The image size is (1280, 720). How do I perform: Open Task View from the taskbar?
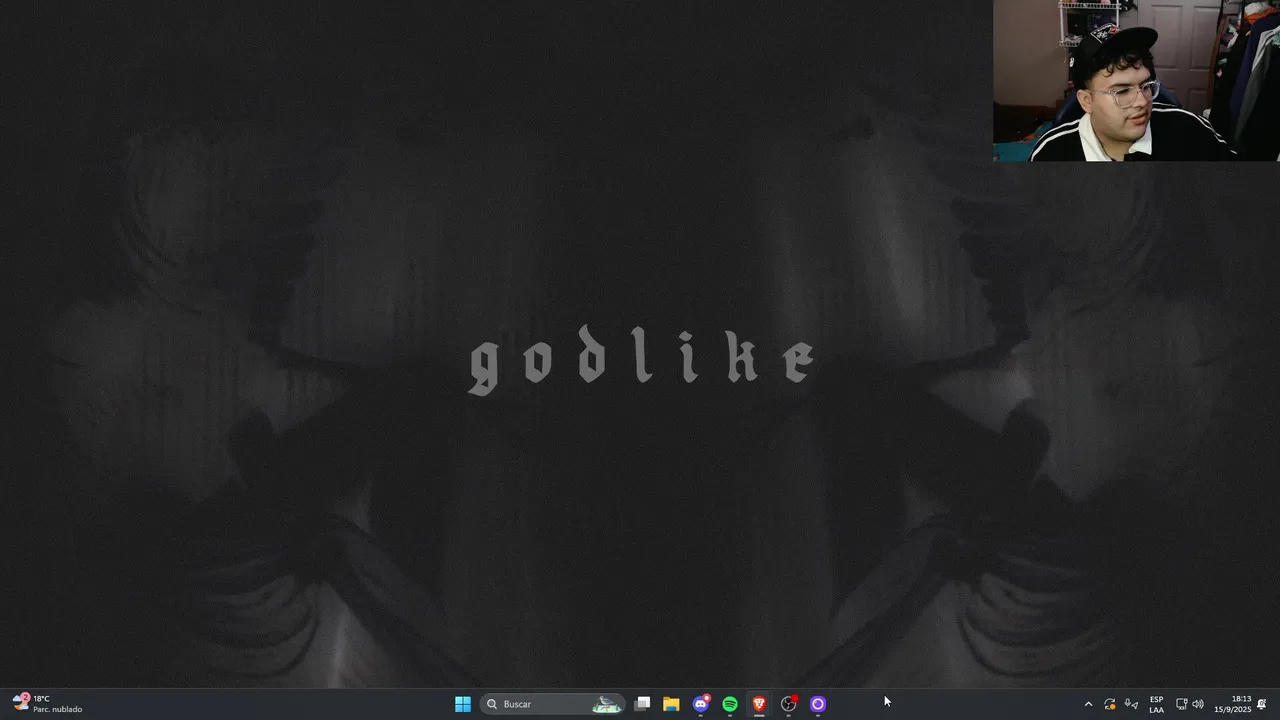tap(643, 704)
